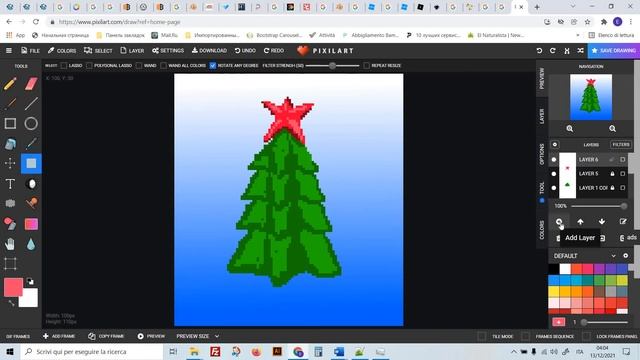640x360 pixels.
Task: Select the Gradient tool
Action: [31, 224]
